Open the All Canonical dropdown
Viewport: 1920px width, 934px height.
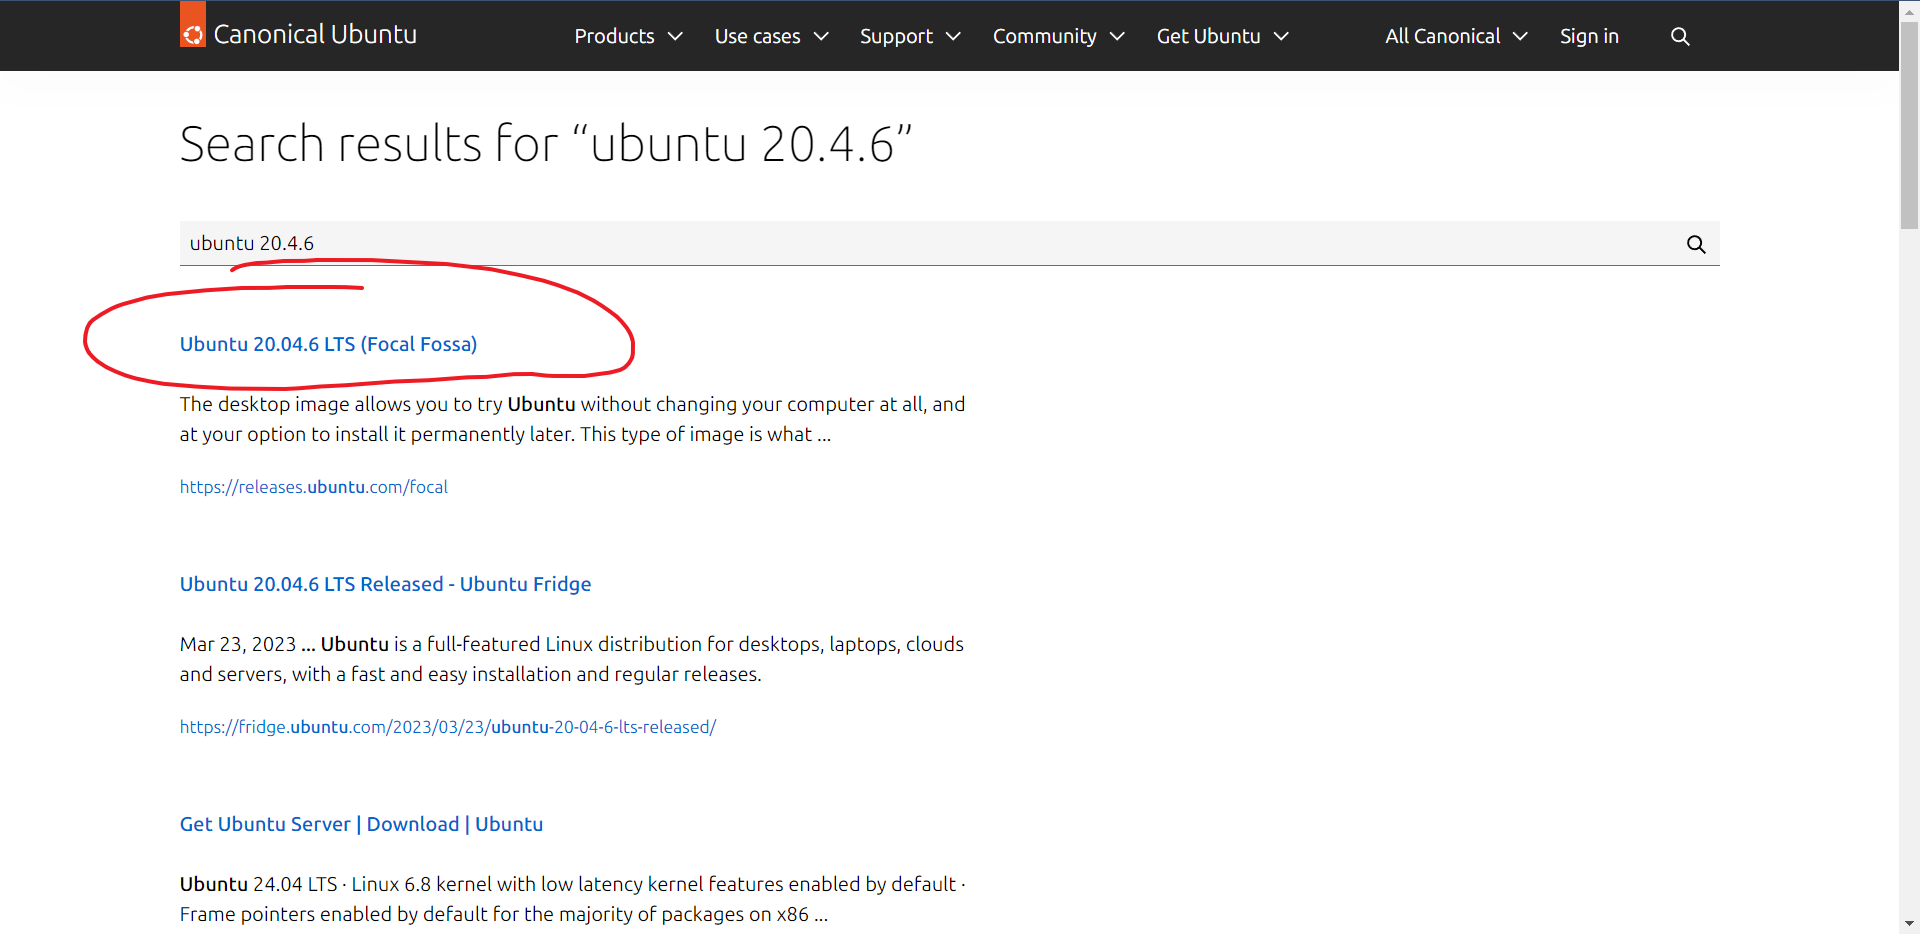(1455, 37)
